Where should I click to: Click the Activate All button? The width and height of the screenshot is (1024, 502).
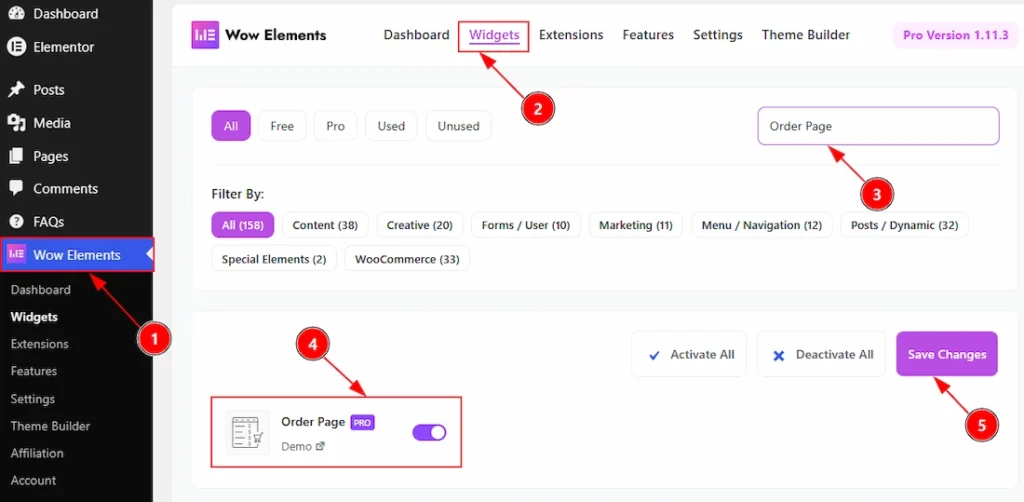(689, 354)
